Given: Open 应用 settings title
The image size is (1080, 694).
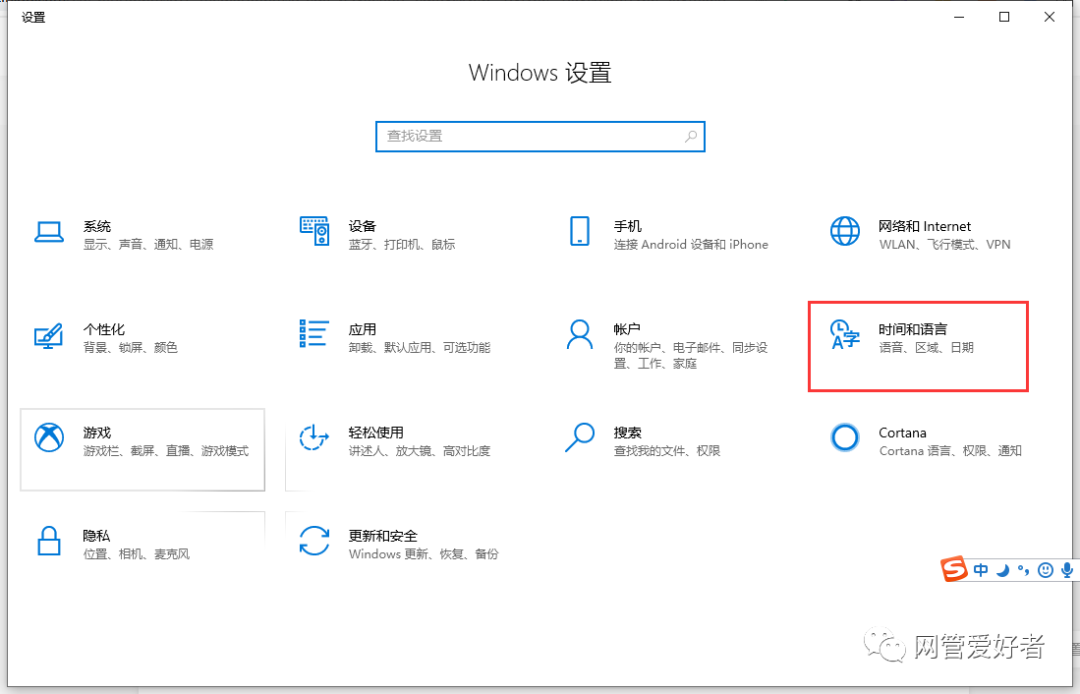Looking at the screenshot, I should (x=362, y=329).
